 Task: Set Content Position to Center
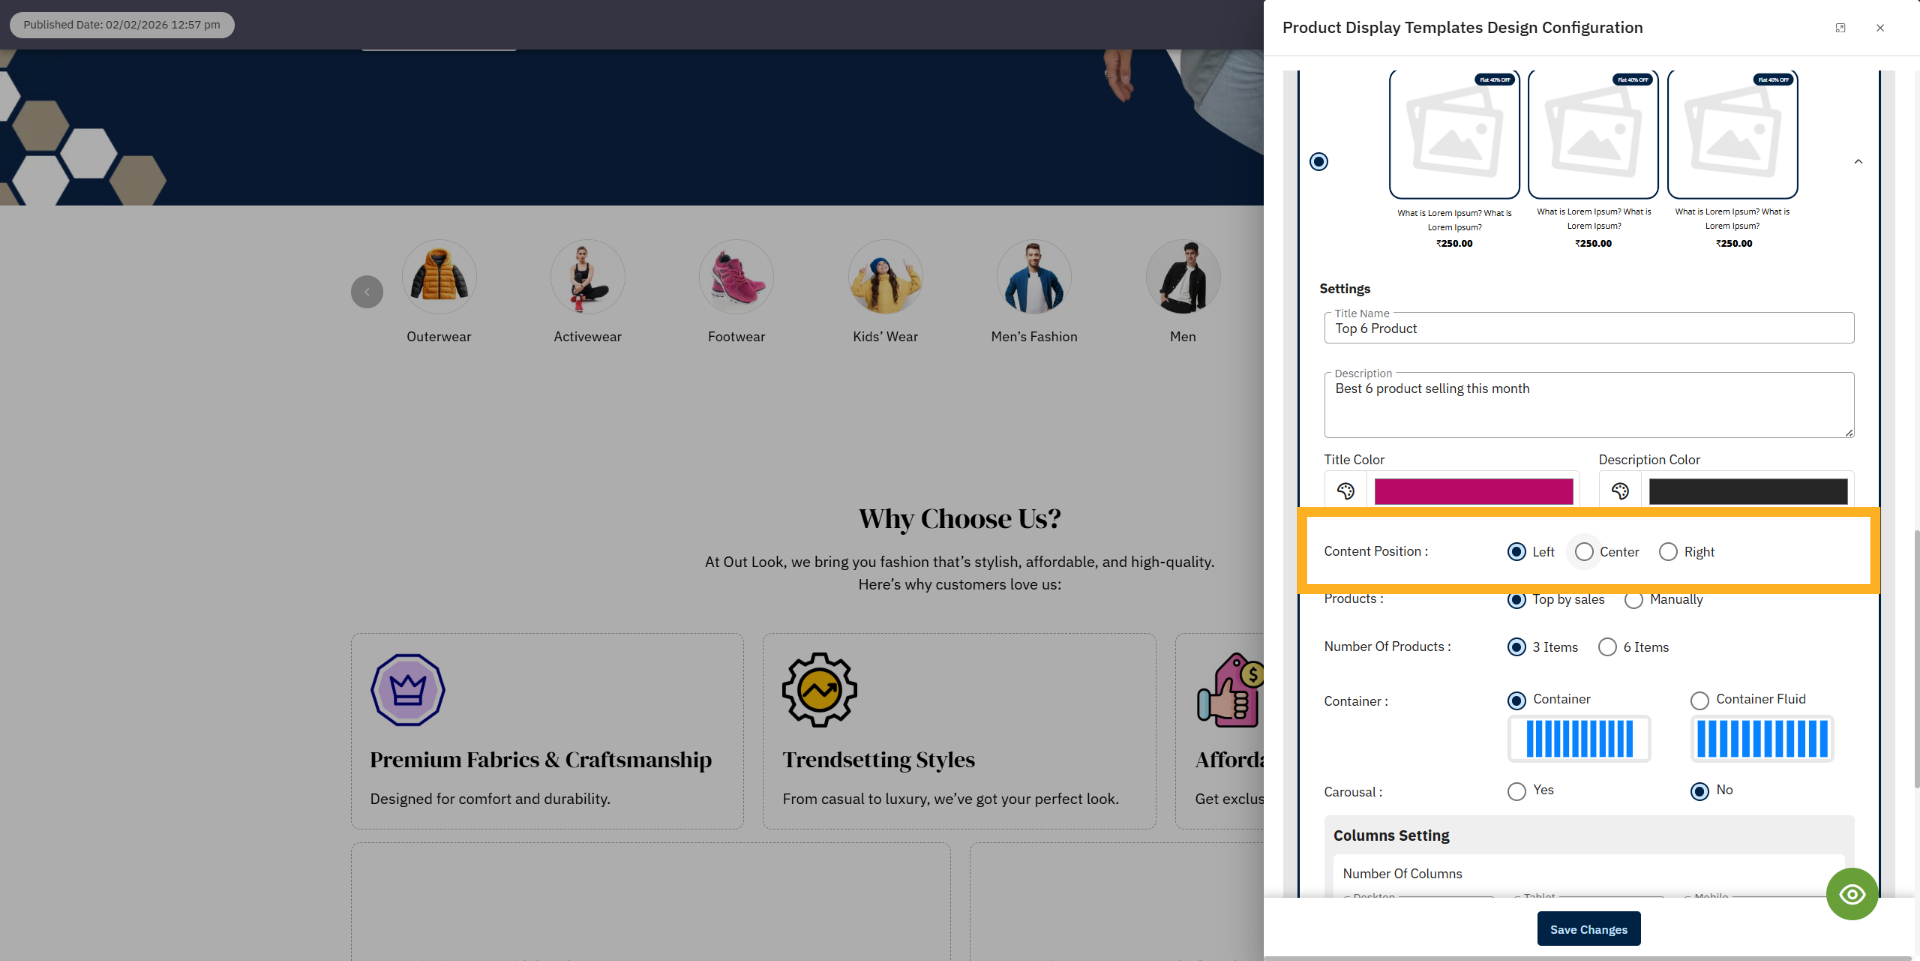pos(1583,551)
